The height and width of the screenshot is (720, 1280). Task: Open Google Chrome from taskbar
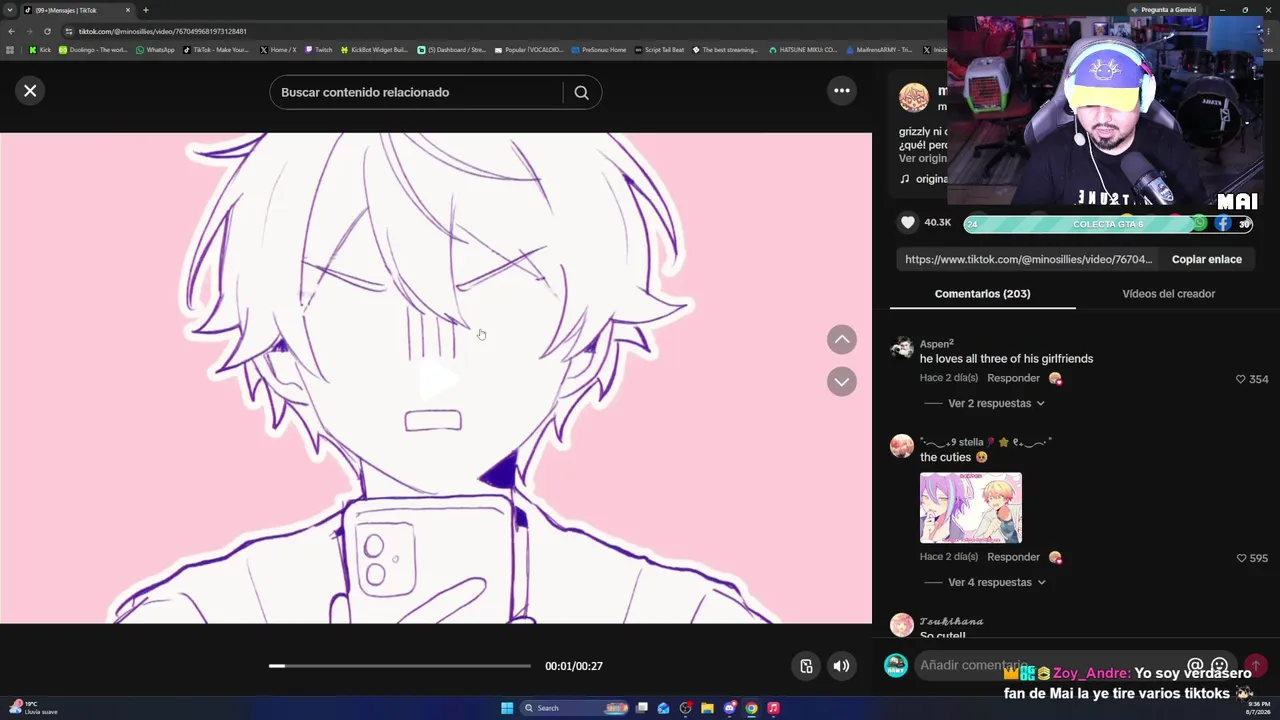[x=751, y=708]
